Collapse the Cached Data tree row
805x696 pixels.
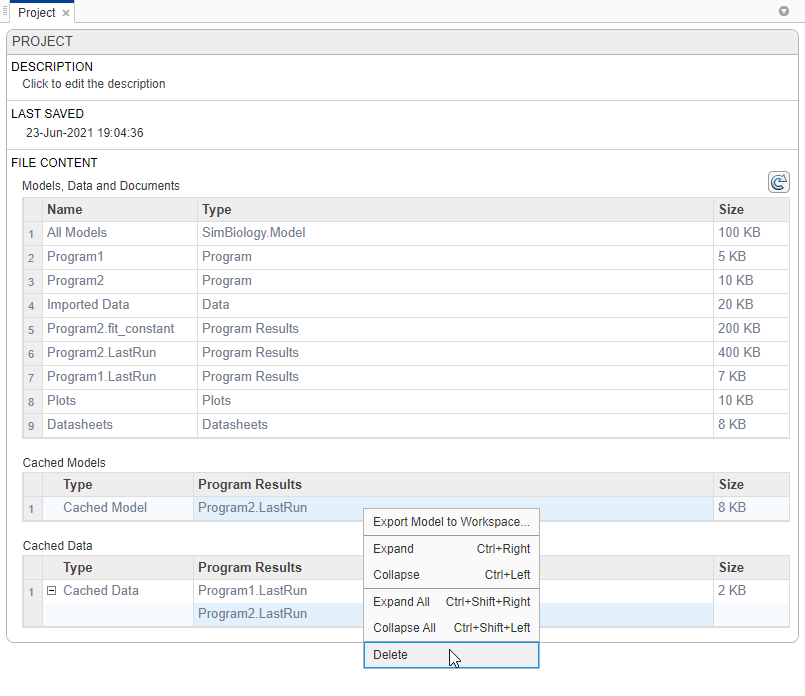point(51,591)
